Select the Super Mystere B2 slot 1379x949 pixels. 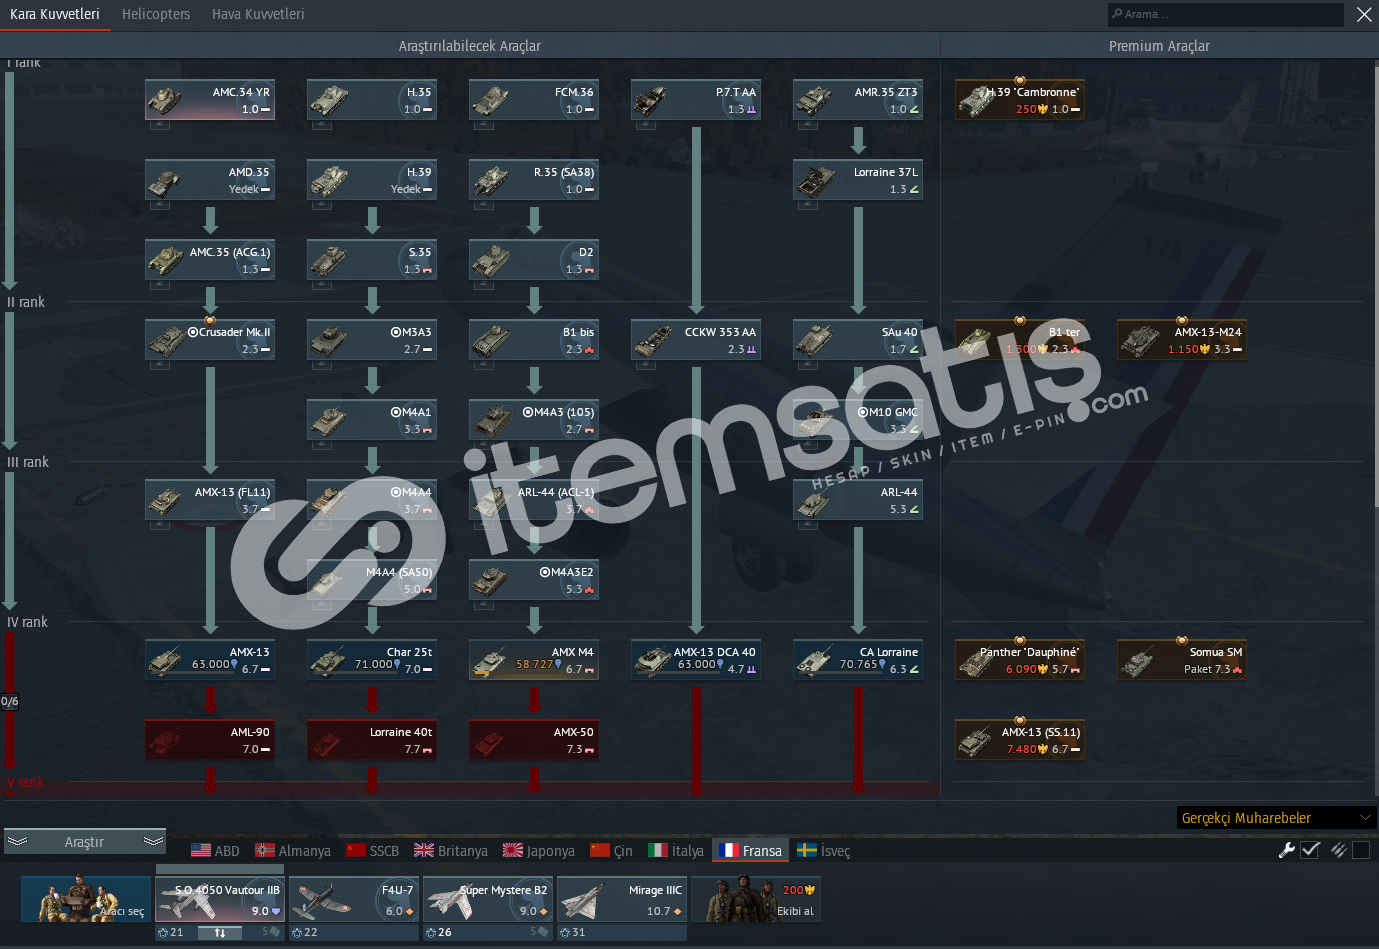488,899
